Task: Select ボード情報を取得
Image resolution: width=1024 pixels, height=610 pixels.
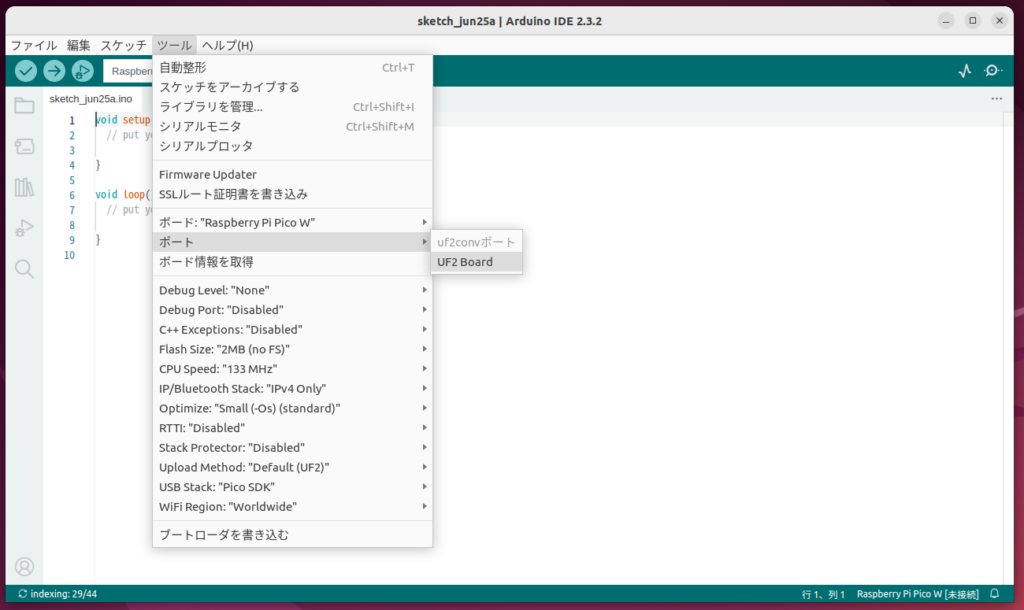Action: [x=292, y=261]
